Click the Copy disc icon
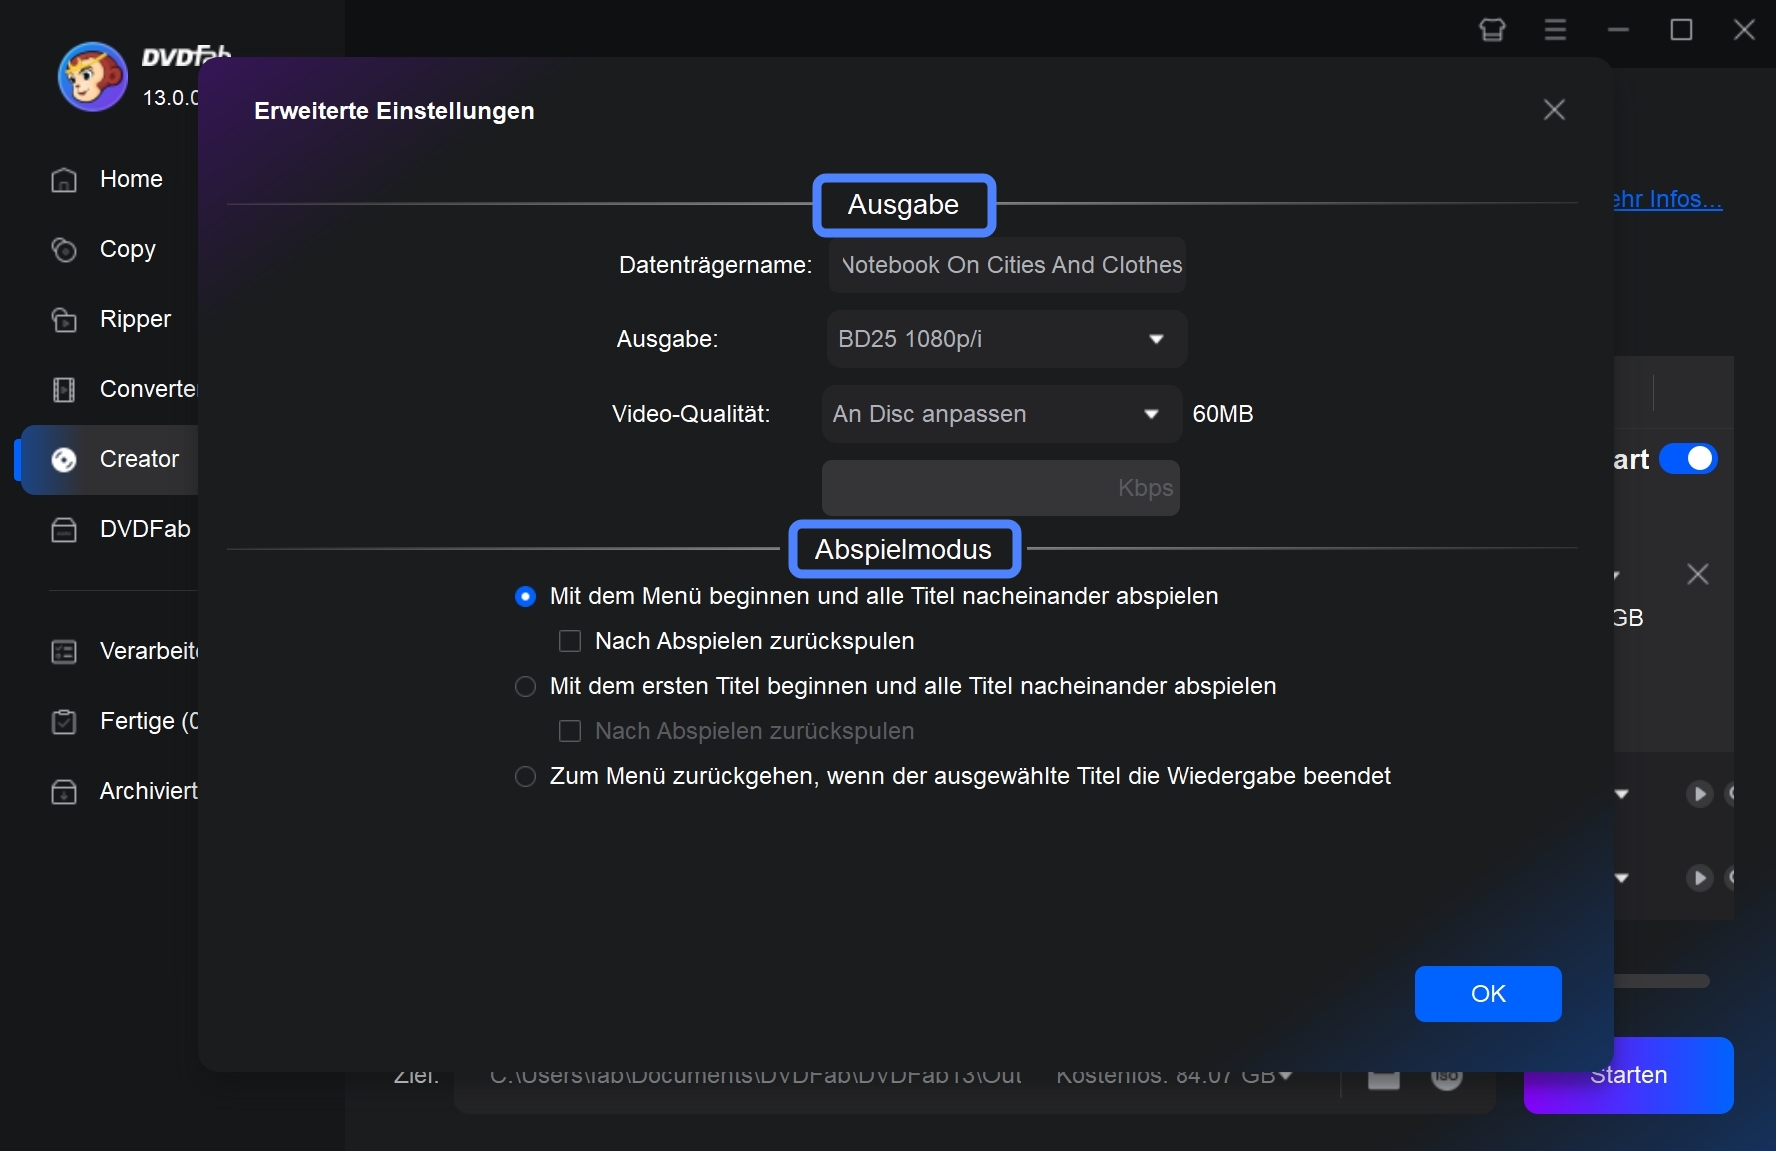 [x=64, y=250]
